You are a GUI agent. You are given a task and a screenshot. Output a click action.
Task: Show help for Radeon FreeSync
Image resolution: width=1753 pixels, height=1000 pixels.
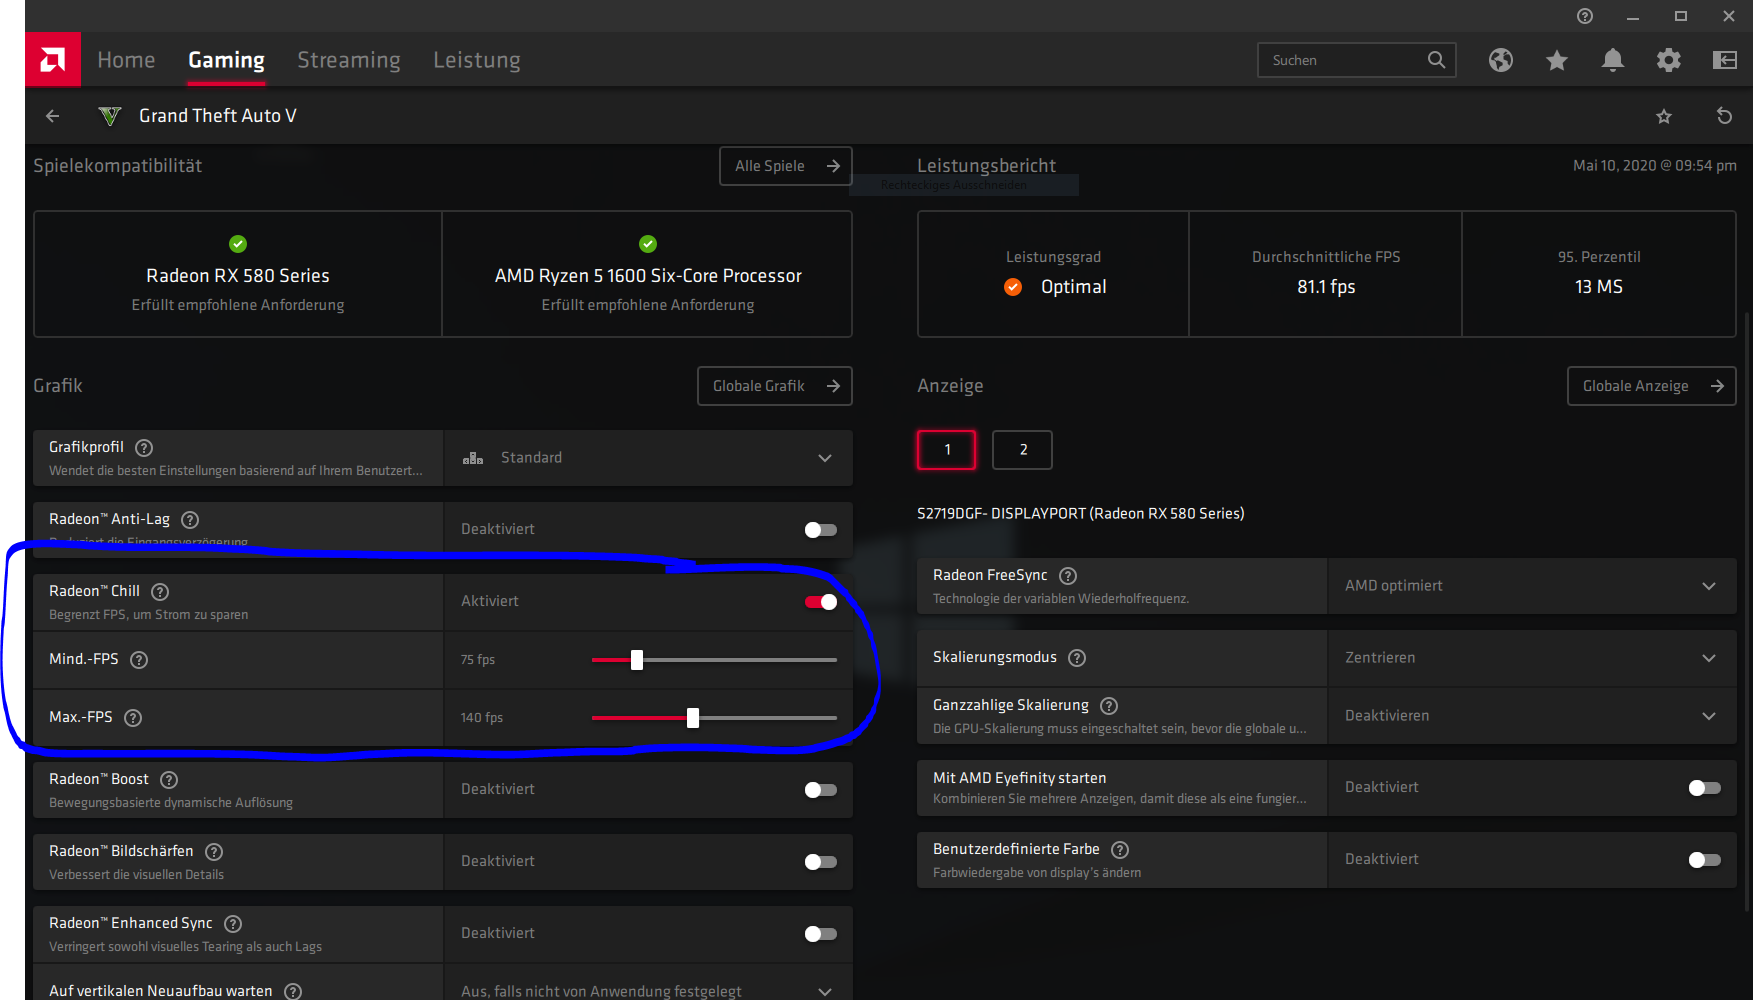click(1068, 576)
